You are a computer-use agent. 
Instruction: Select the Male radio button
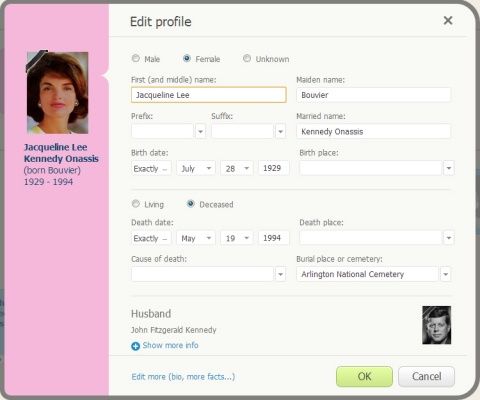[136, 58]
